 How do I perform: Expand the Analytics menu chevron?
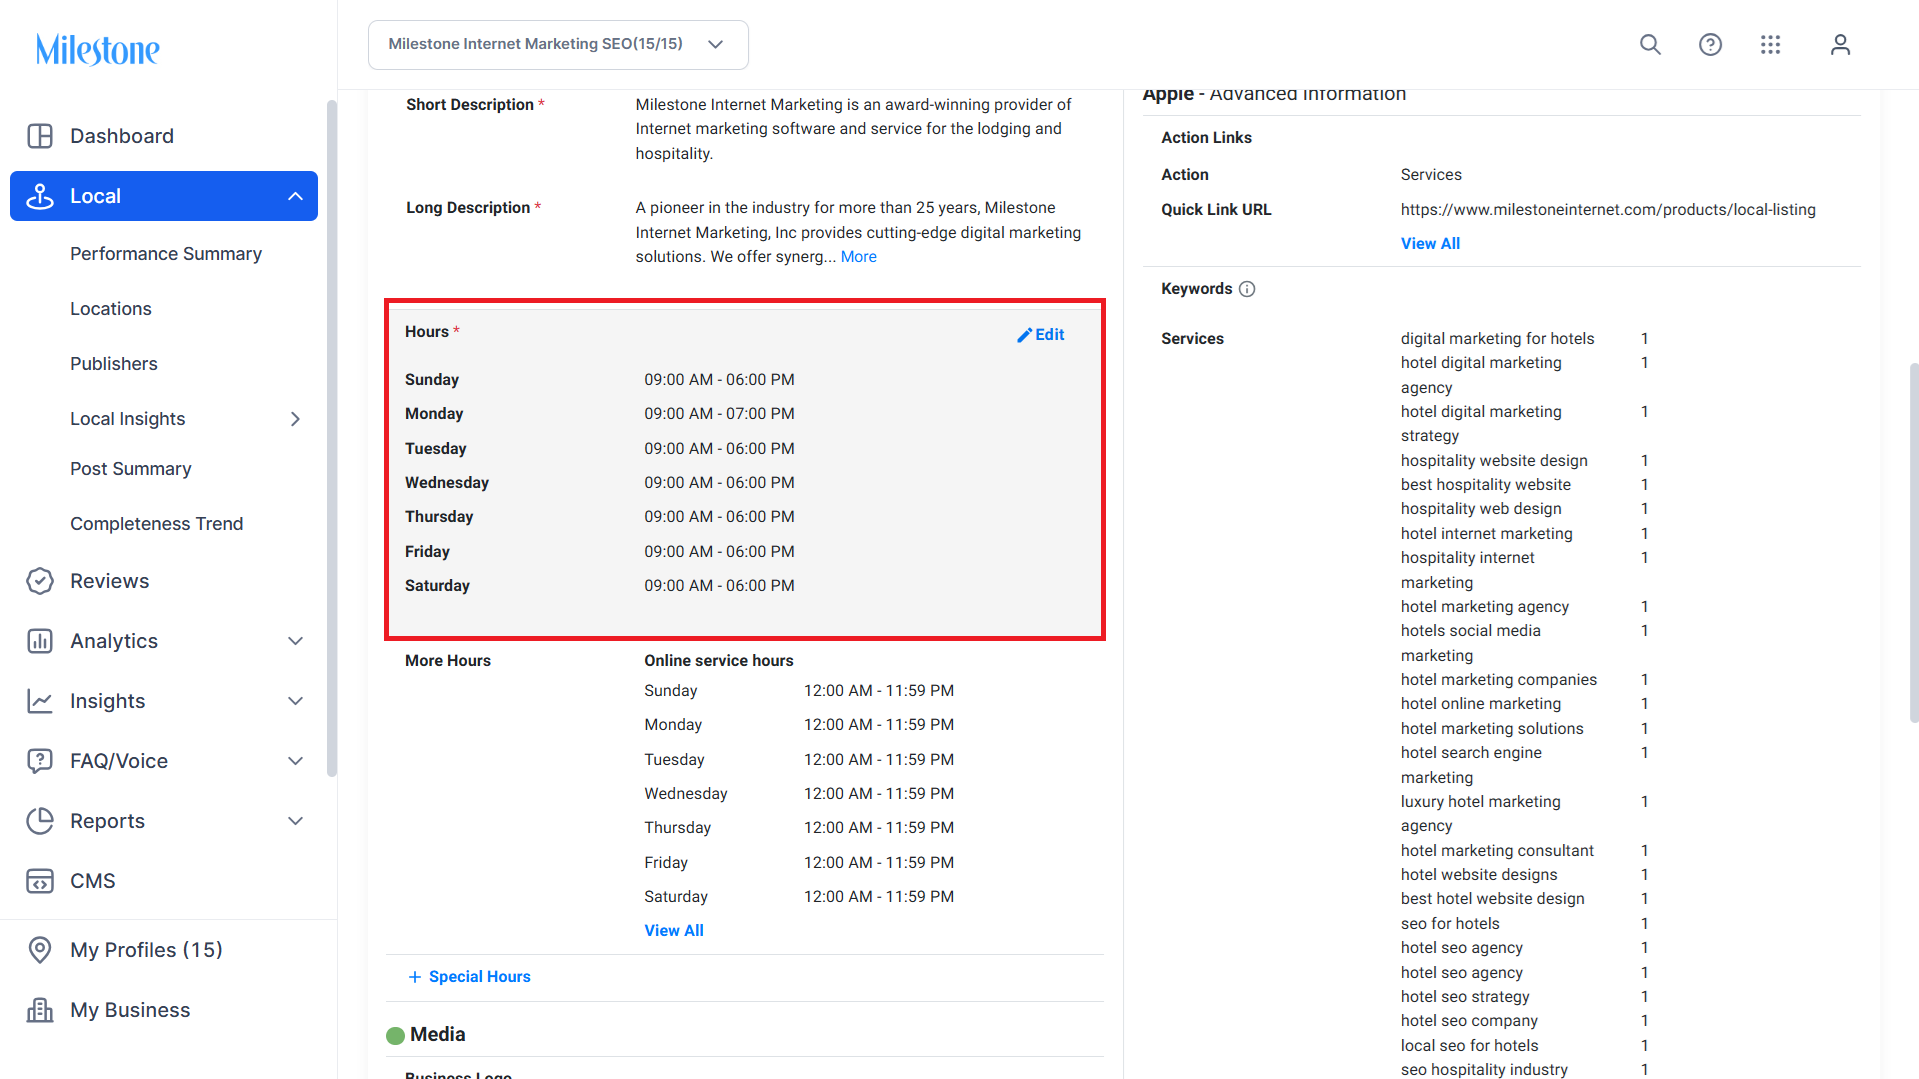pyautogui.click(x=295, y=641)
